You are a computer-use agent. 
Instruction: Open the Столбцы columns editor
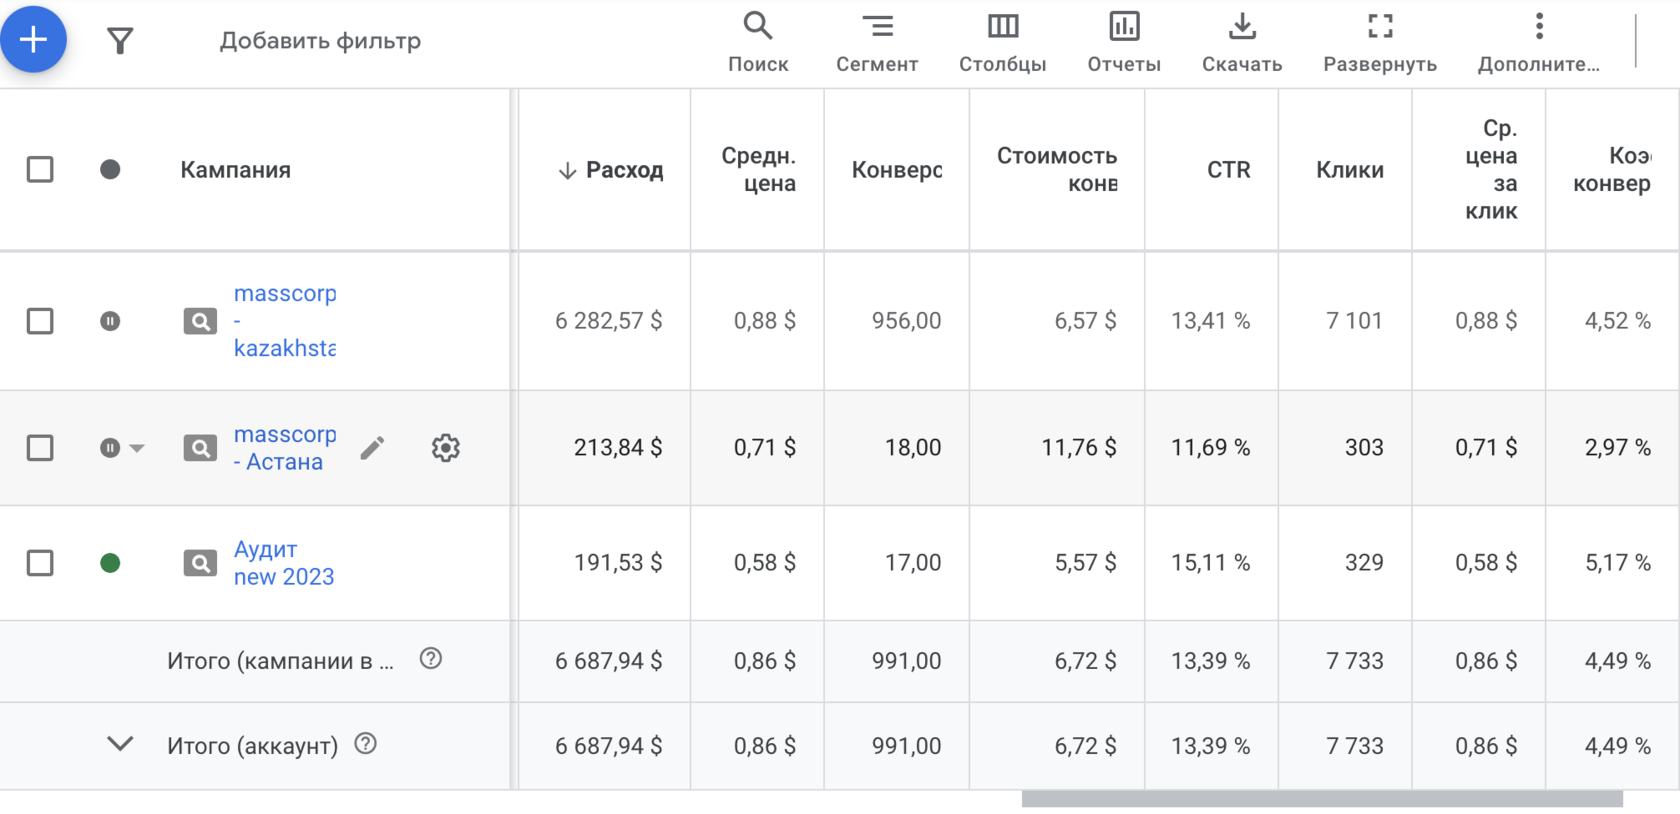point(1002,41)
